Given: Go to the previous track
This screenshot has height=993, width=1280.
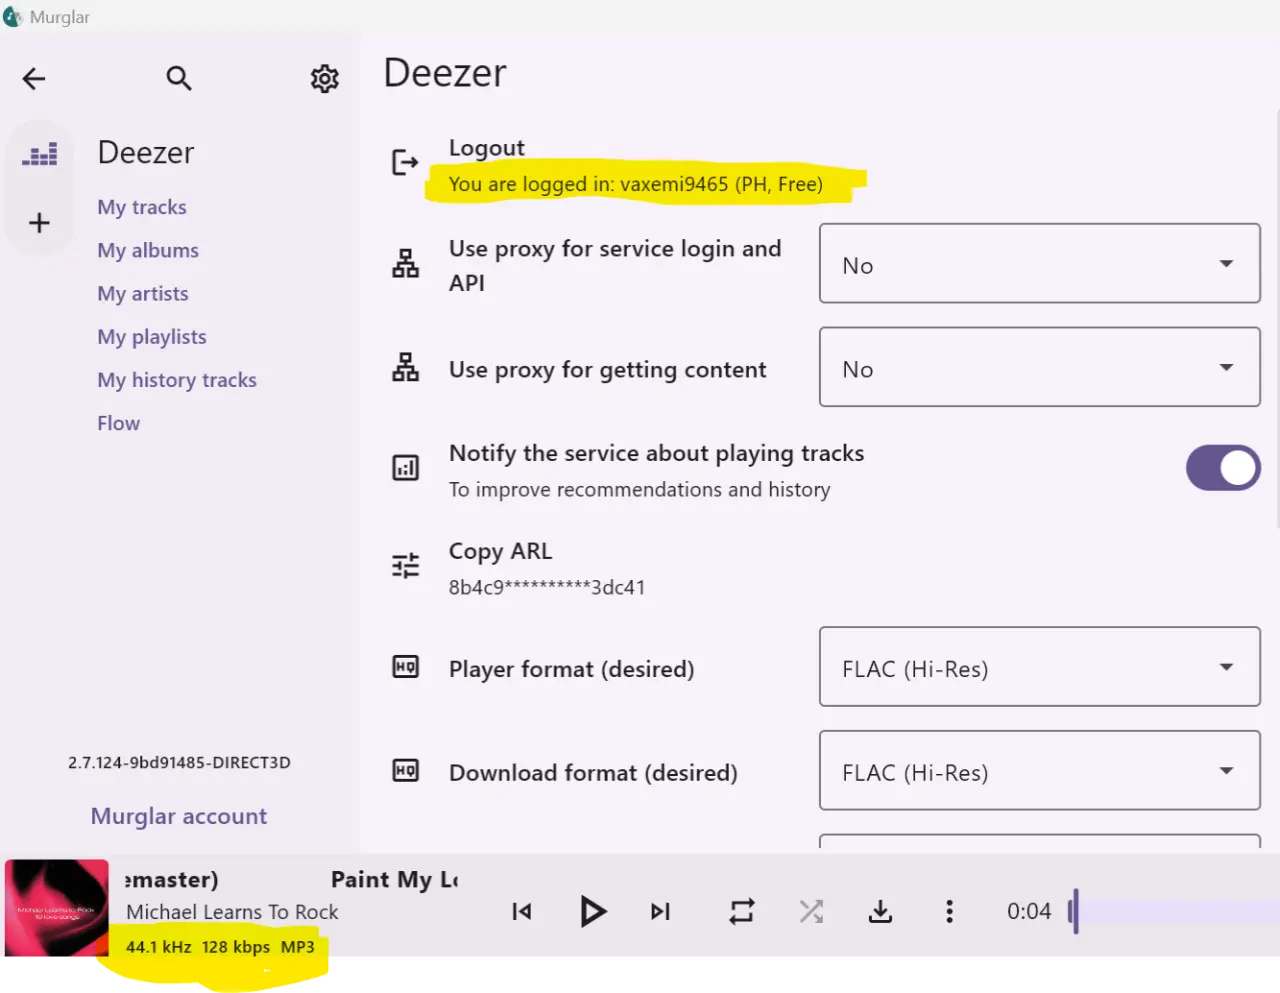Looking at the screenshot, I should click(x=522, y=911).
